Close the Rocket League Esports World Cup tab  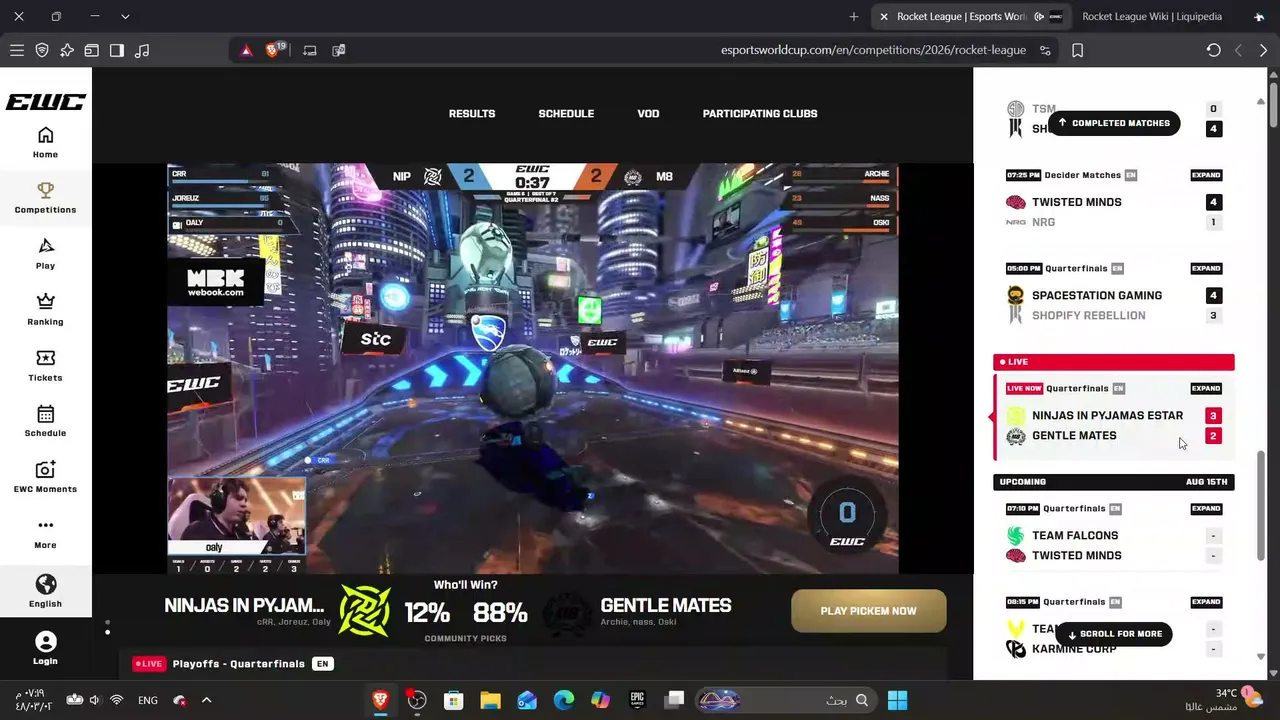tap(884, 17)
